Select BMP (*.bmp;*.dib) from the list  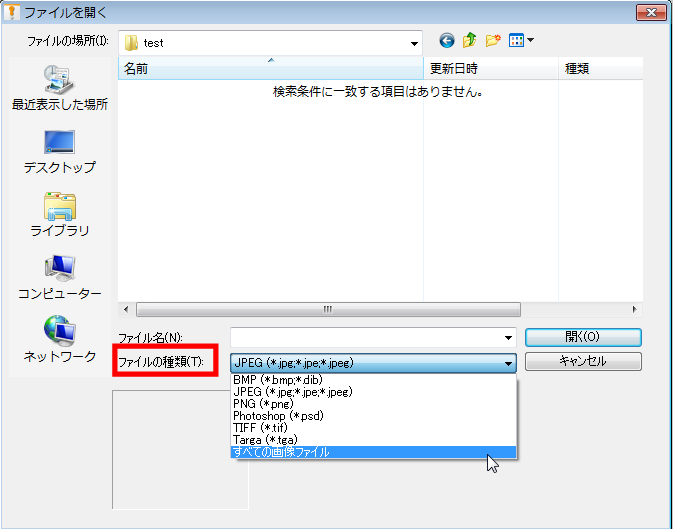373,380
